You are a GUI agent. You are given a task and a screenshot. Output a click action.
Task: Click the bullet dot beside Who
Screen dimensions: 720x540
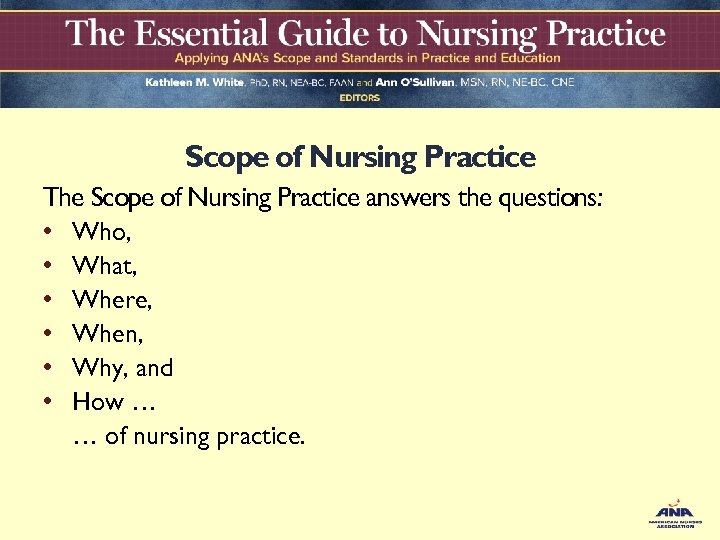pos(48,232)
